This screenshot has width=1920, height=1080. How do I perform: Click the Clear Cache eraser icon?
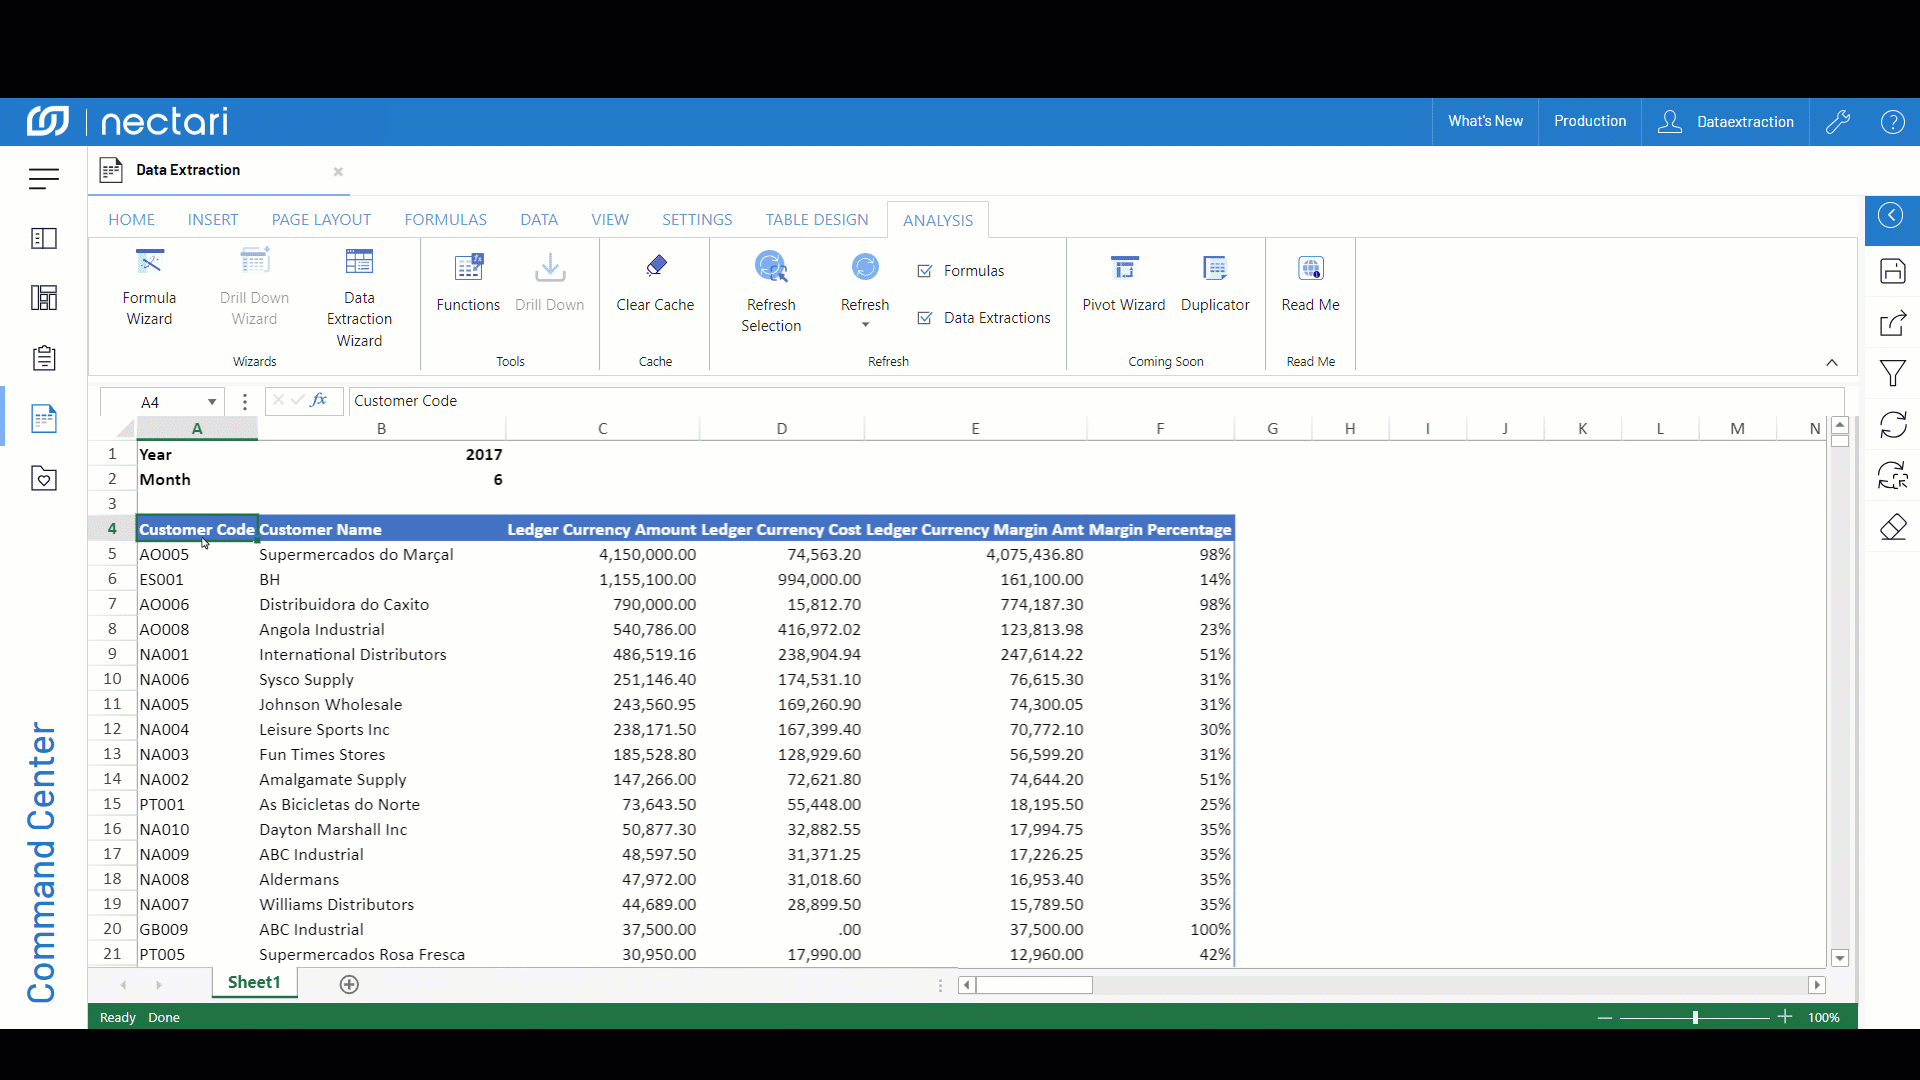point(656,266)
